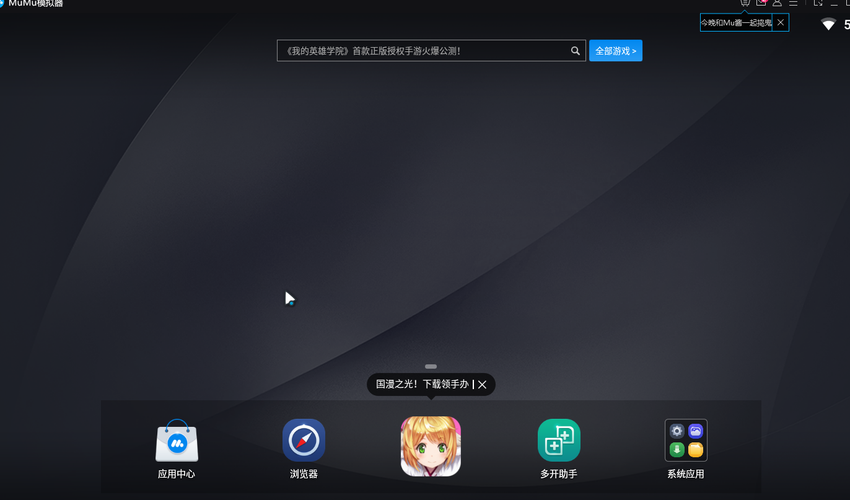The width and height of the screenshot is (850, 500).
Task: Click the Wi-Fi signal status icon
Action: [x=828, y=24]
